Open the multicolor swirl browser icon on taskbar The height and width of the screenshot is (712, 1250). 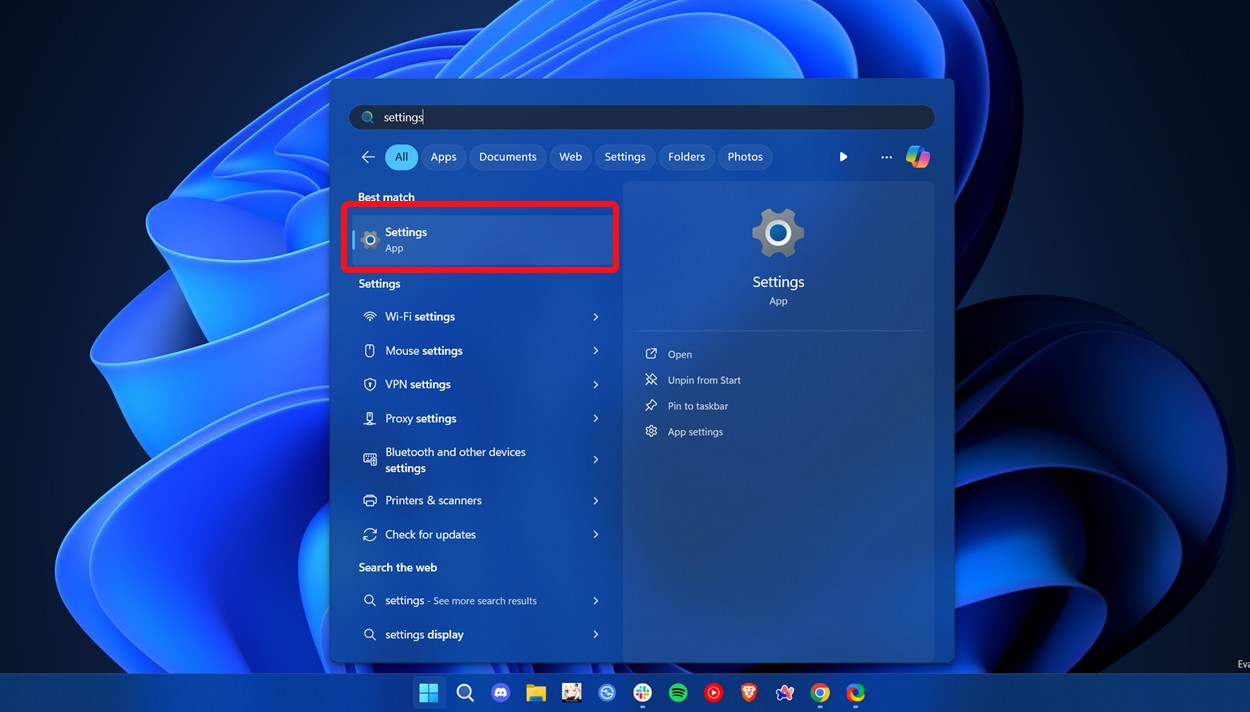click(855, 693)
